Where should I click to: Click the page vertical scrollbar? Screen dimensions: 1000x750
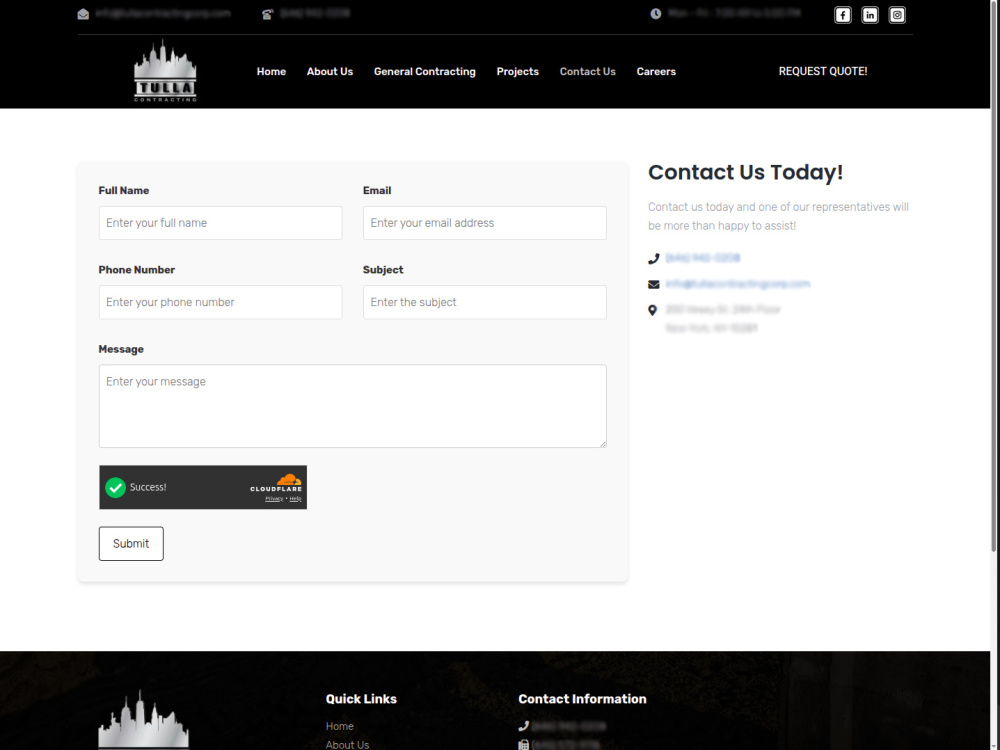point(995,276)
